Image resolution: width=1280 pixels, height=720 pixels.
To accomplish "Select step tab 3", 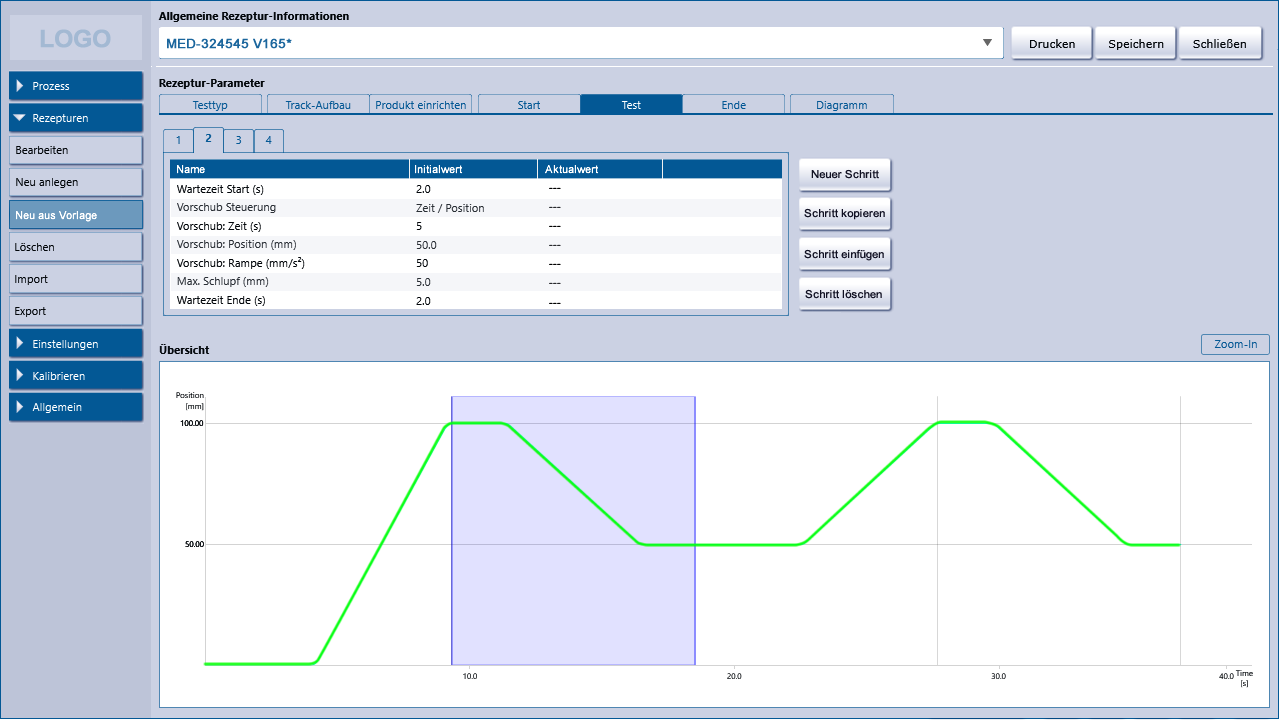I will [x=238, y=140].
